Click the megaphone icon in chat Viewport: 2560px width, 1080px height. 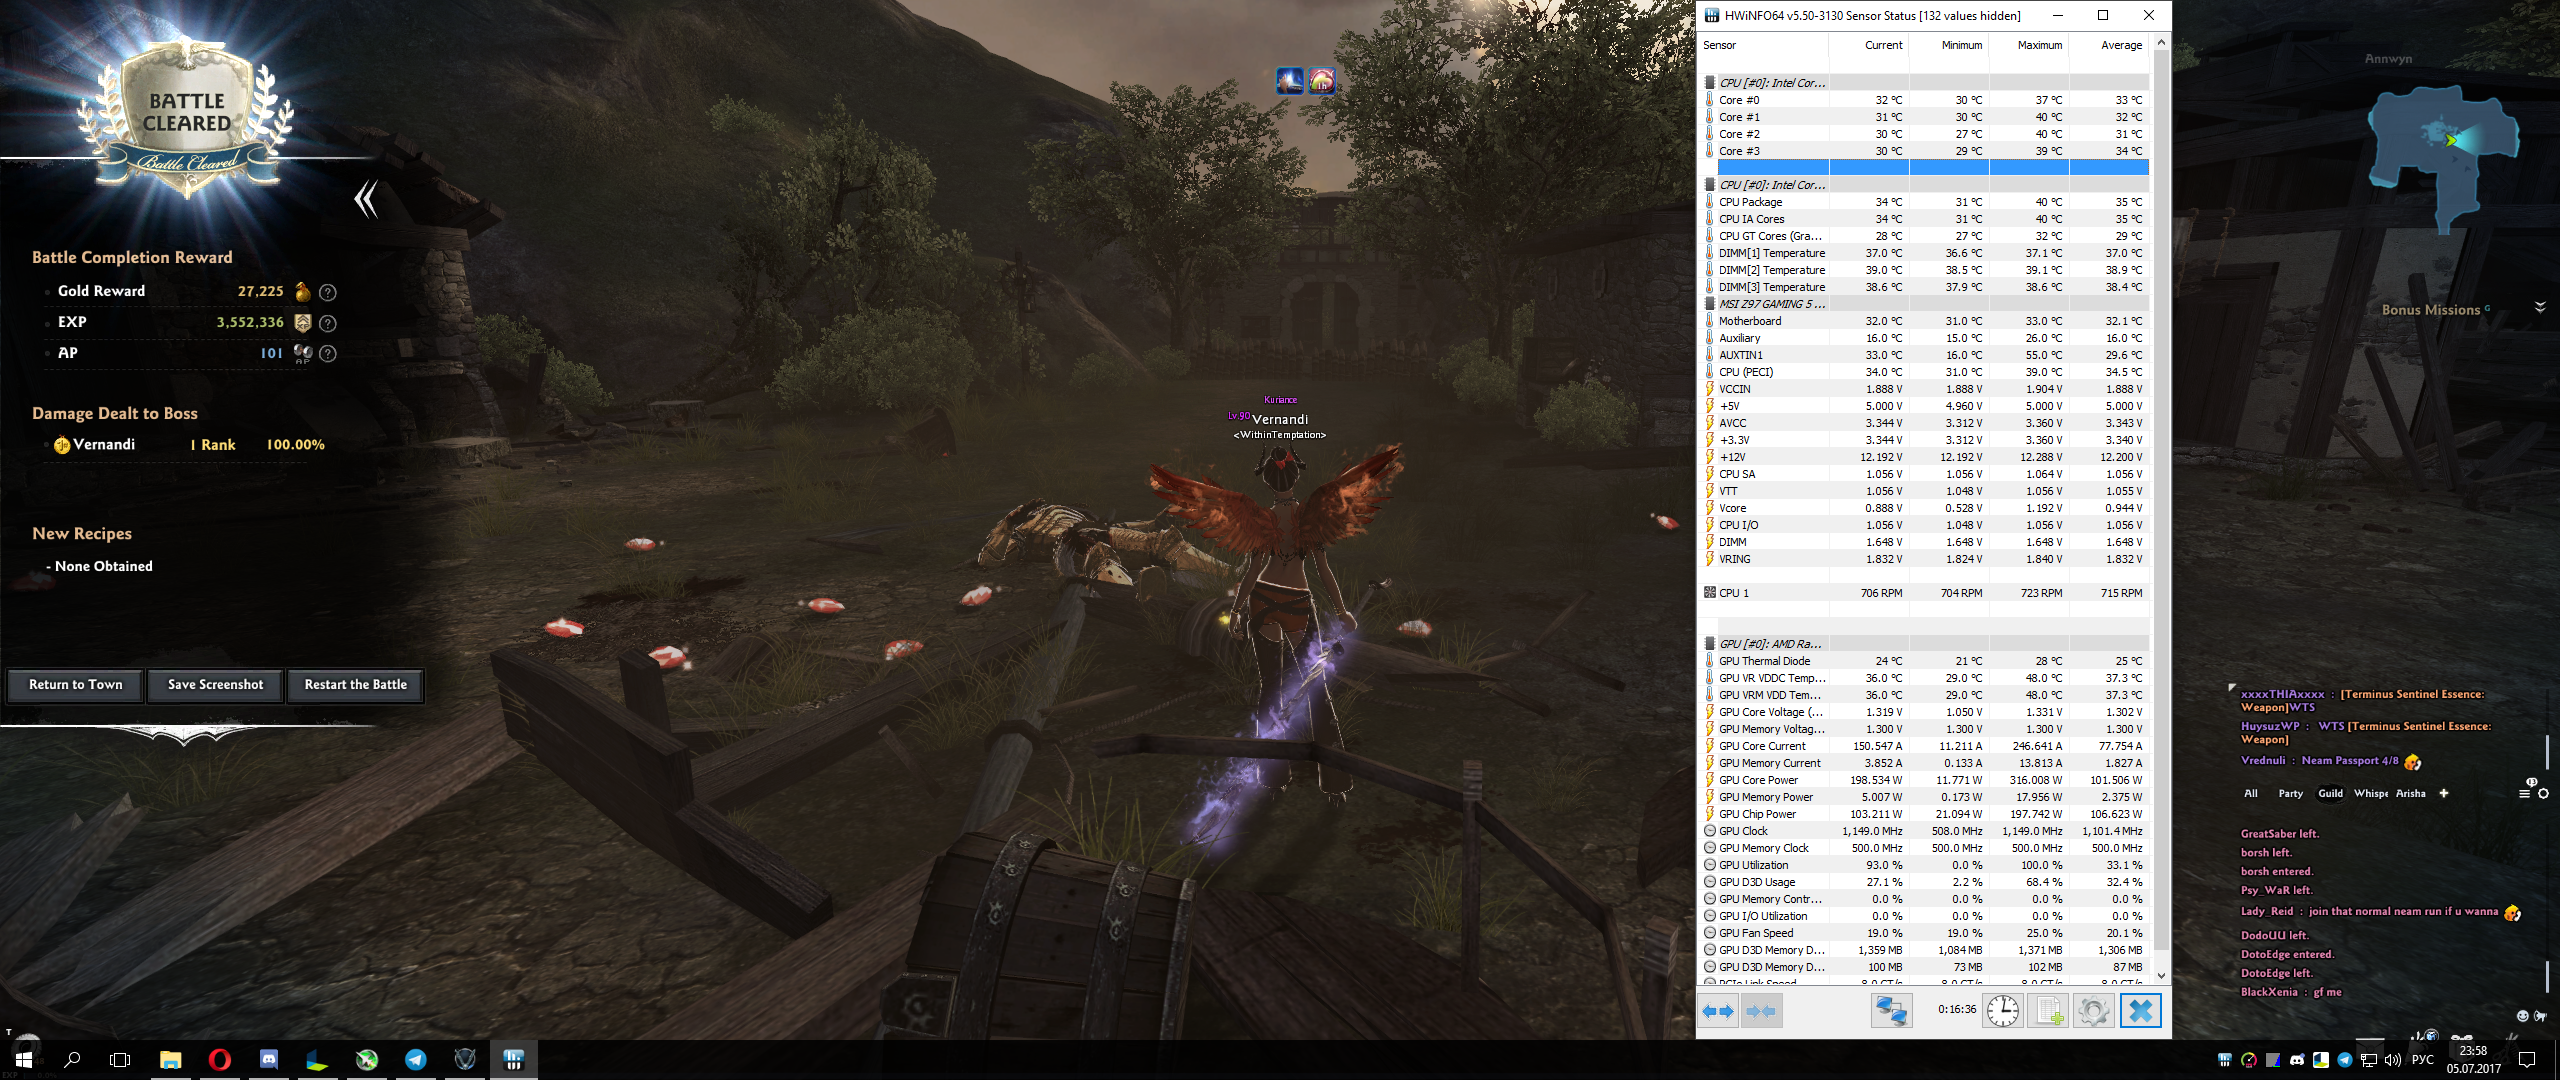point(2541,1016)
